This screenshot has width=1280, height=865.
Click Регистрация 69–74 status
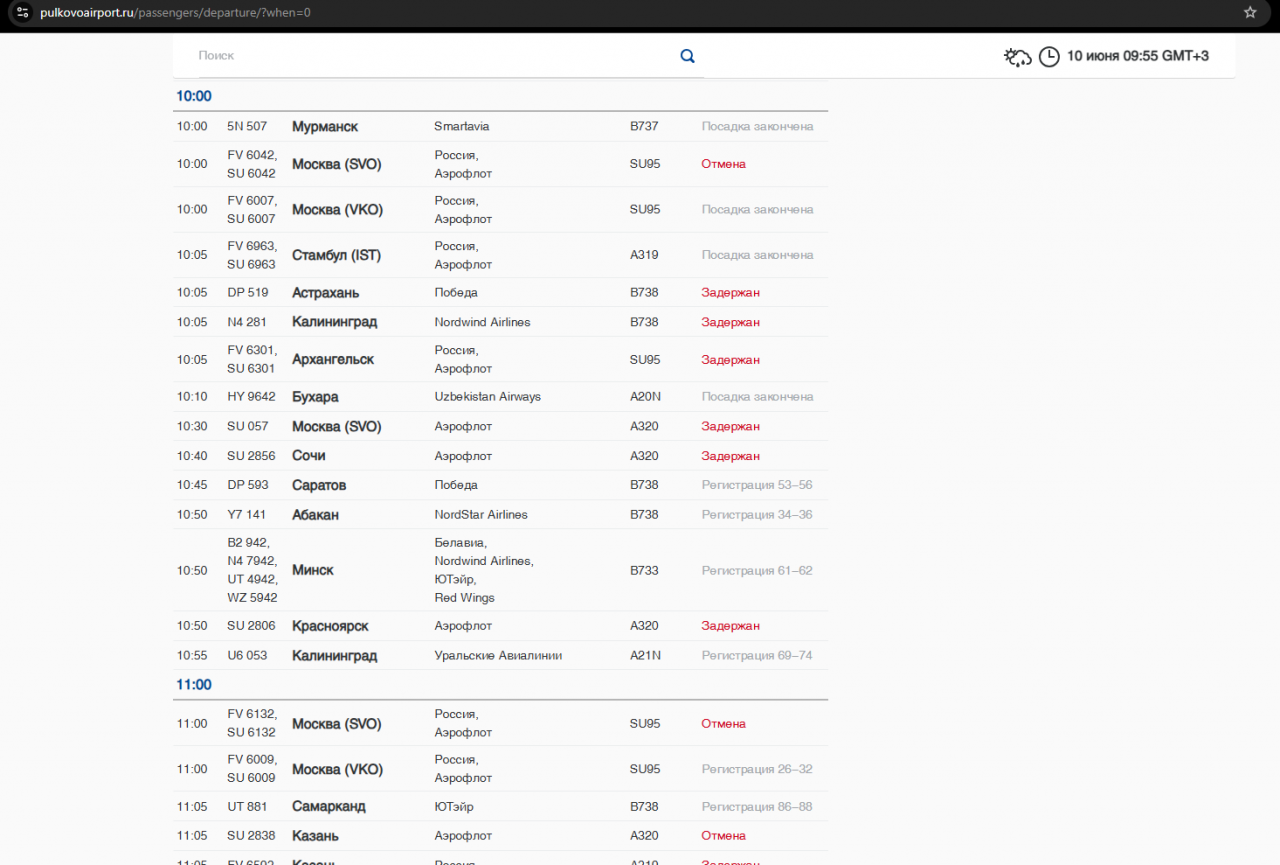tap(757, 656)
